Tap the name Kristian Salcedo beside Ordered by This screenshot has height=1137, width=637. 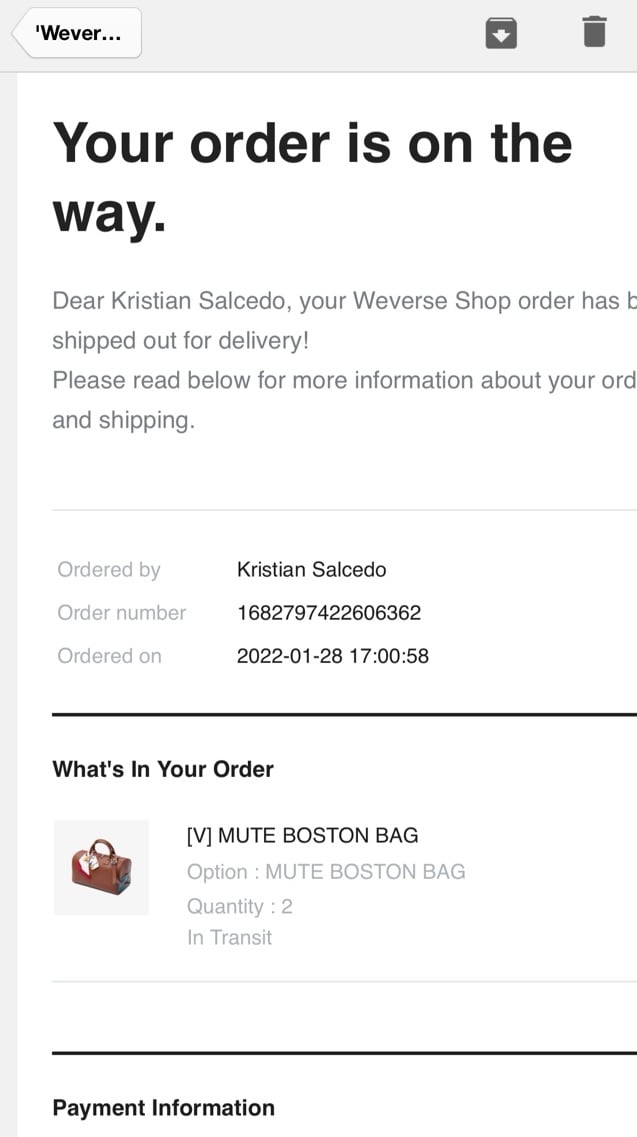(311, 570)
